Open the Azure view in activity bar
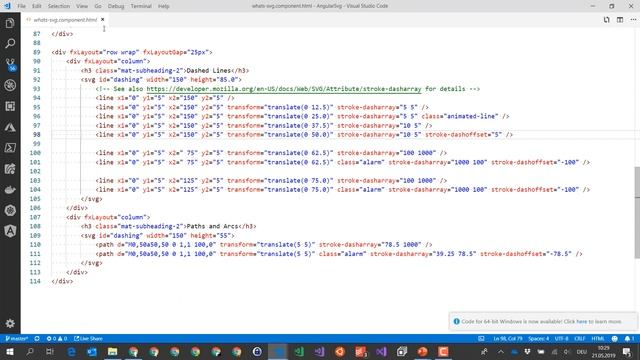This screenshot has height=360, width=640. [10, 127]
